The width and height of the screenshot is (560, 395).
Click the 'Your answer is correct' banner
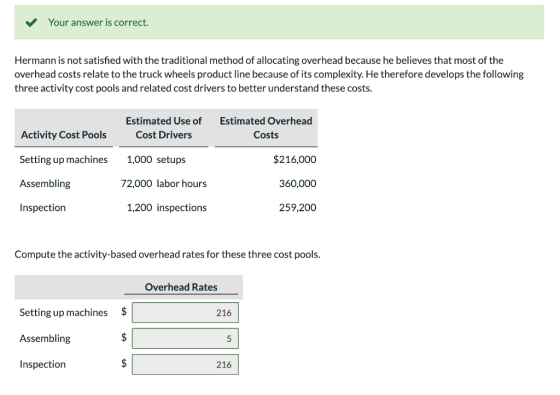click(x=279, y=22)
